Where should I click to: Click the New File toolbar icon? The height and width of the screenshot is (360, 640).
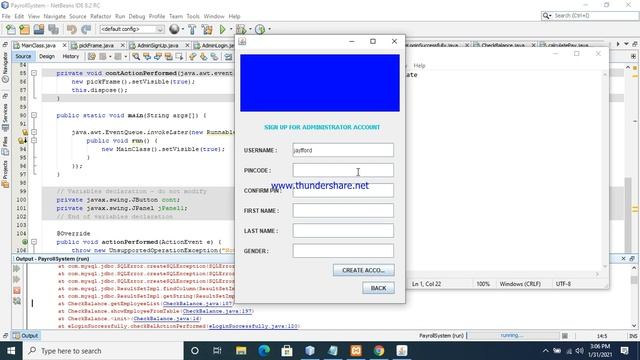pos(11,29)
